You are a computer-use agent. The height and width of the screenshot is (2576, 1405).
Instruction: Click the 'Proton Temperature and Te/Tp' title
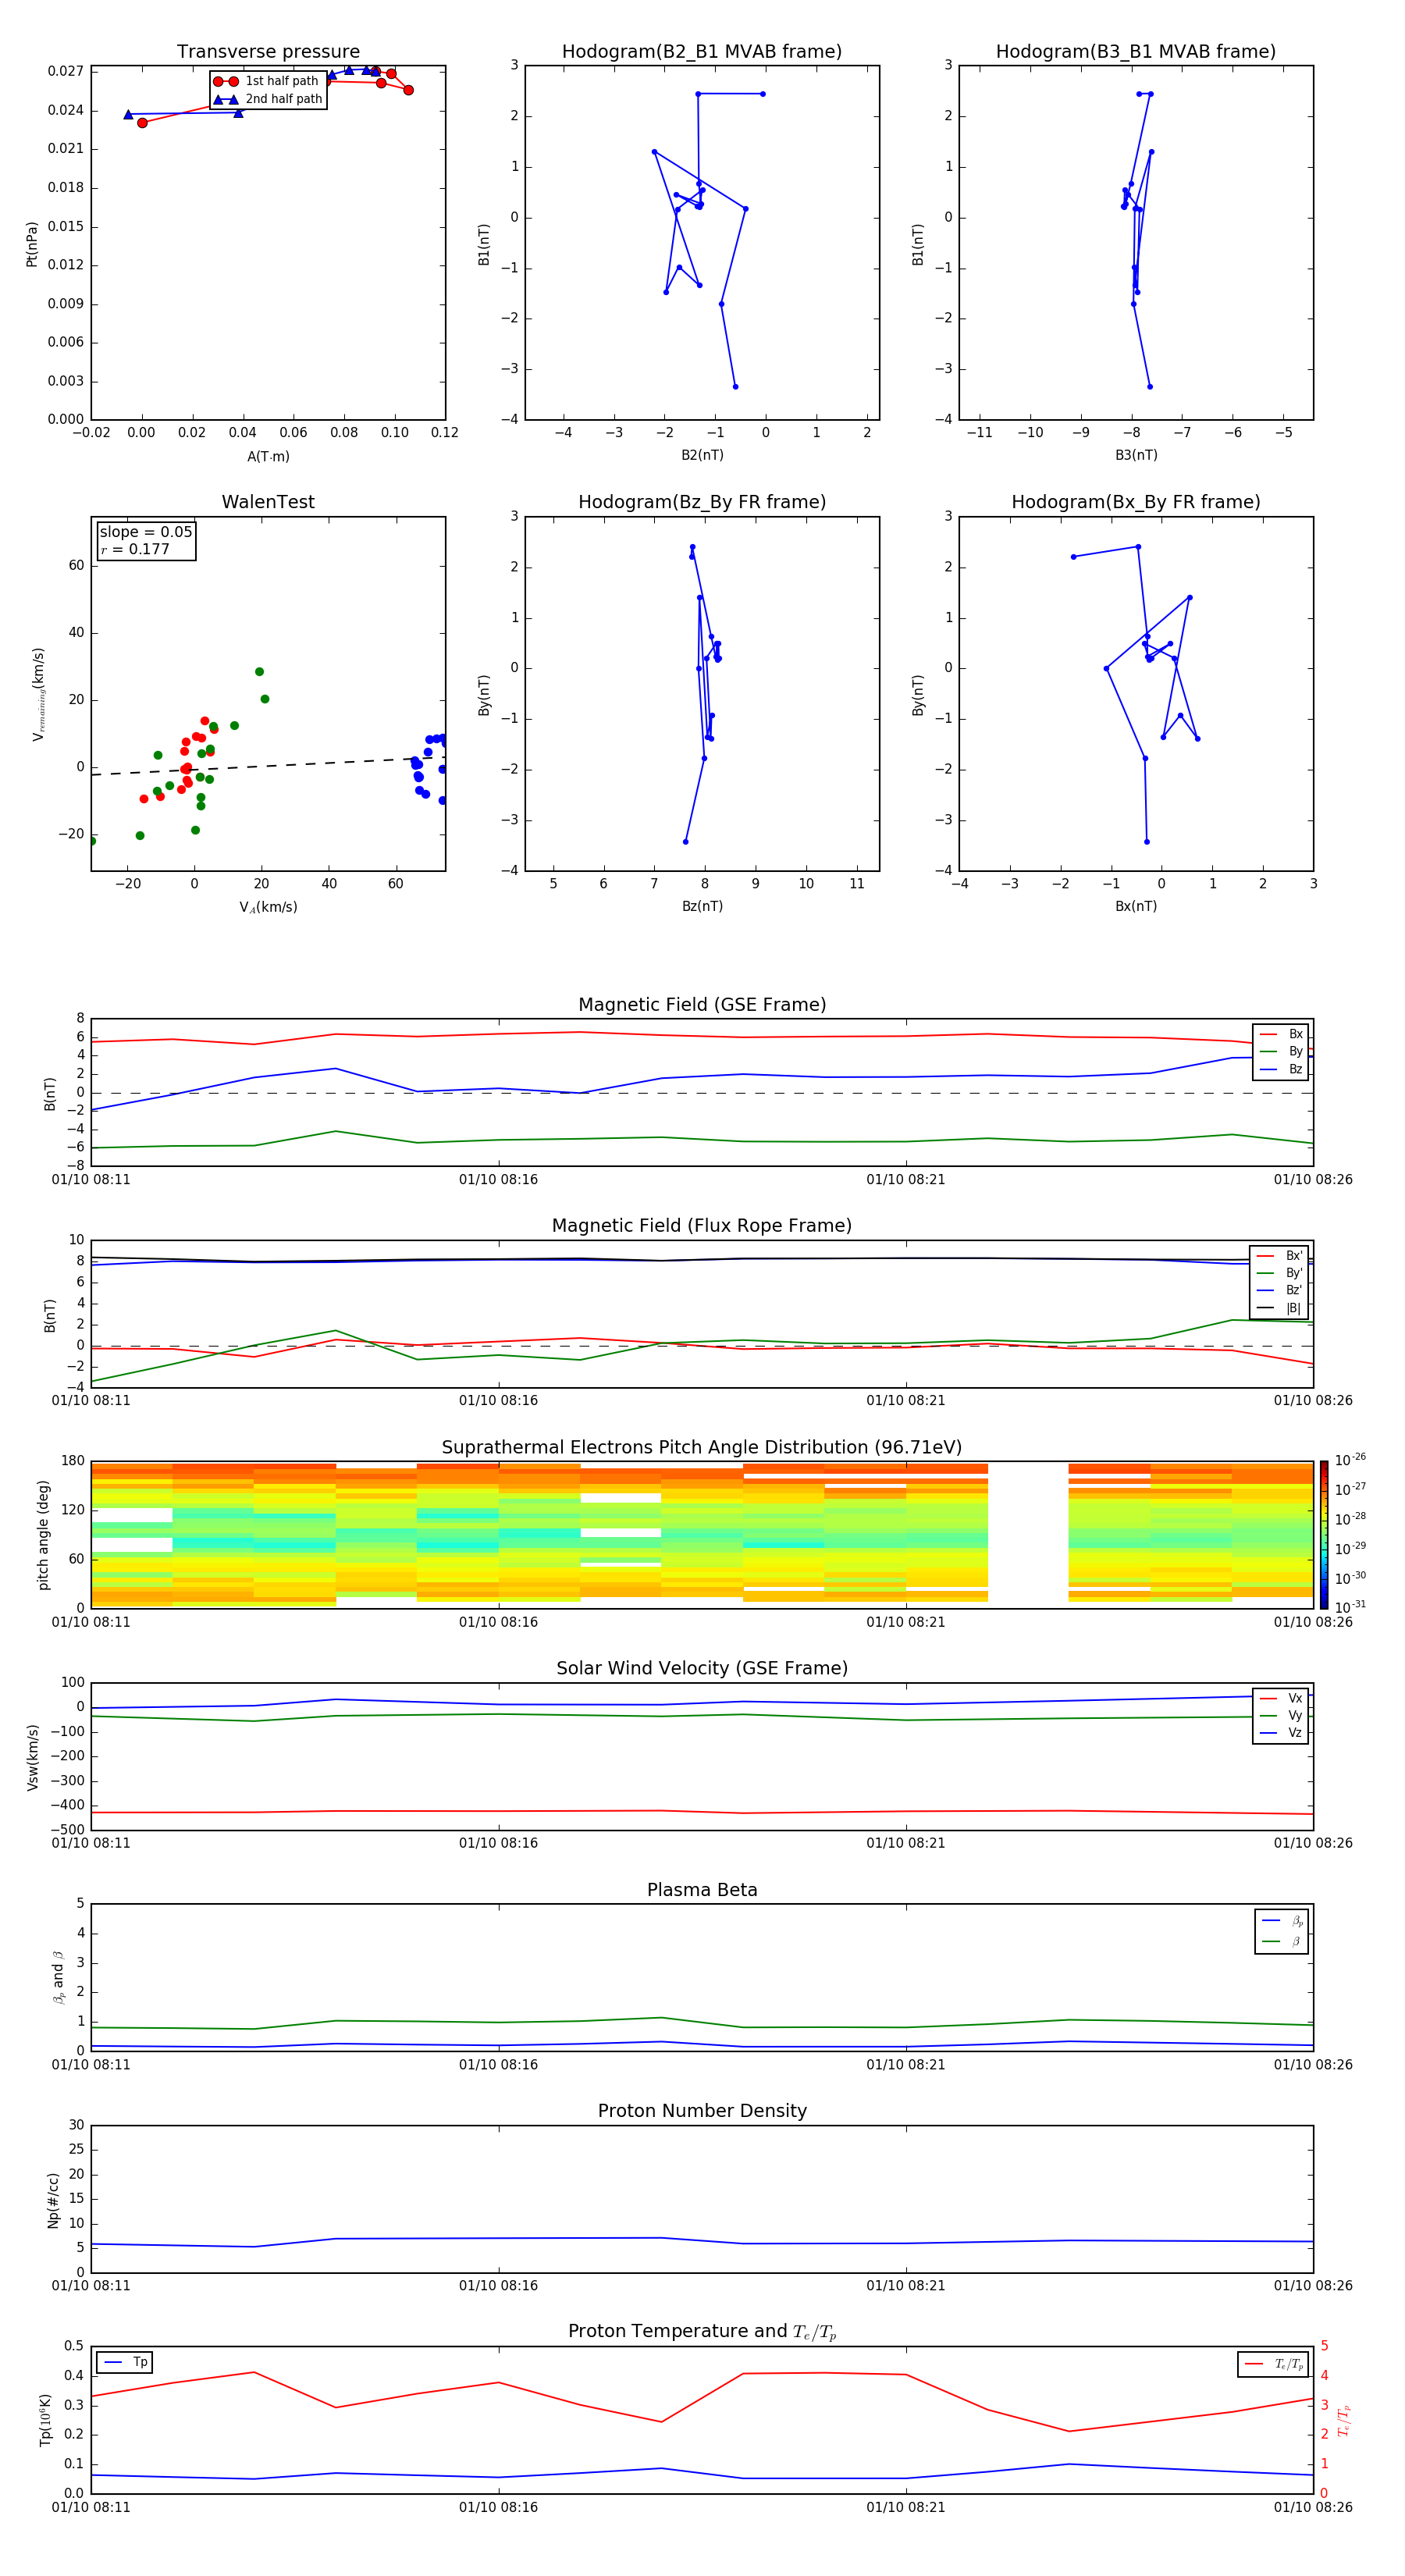(702, 2332)
